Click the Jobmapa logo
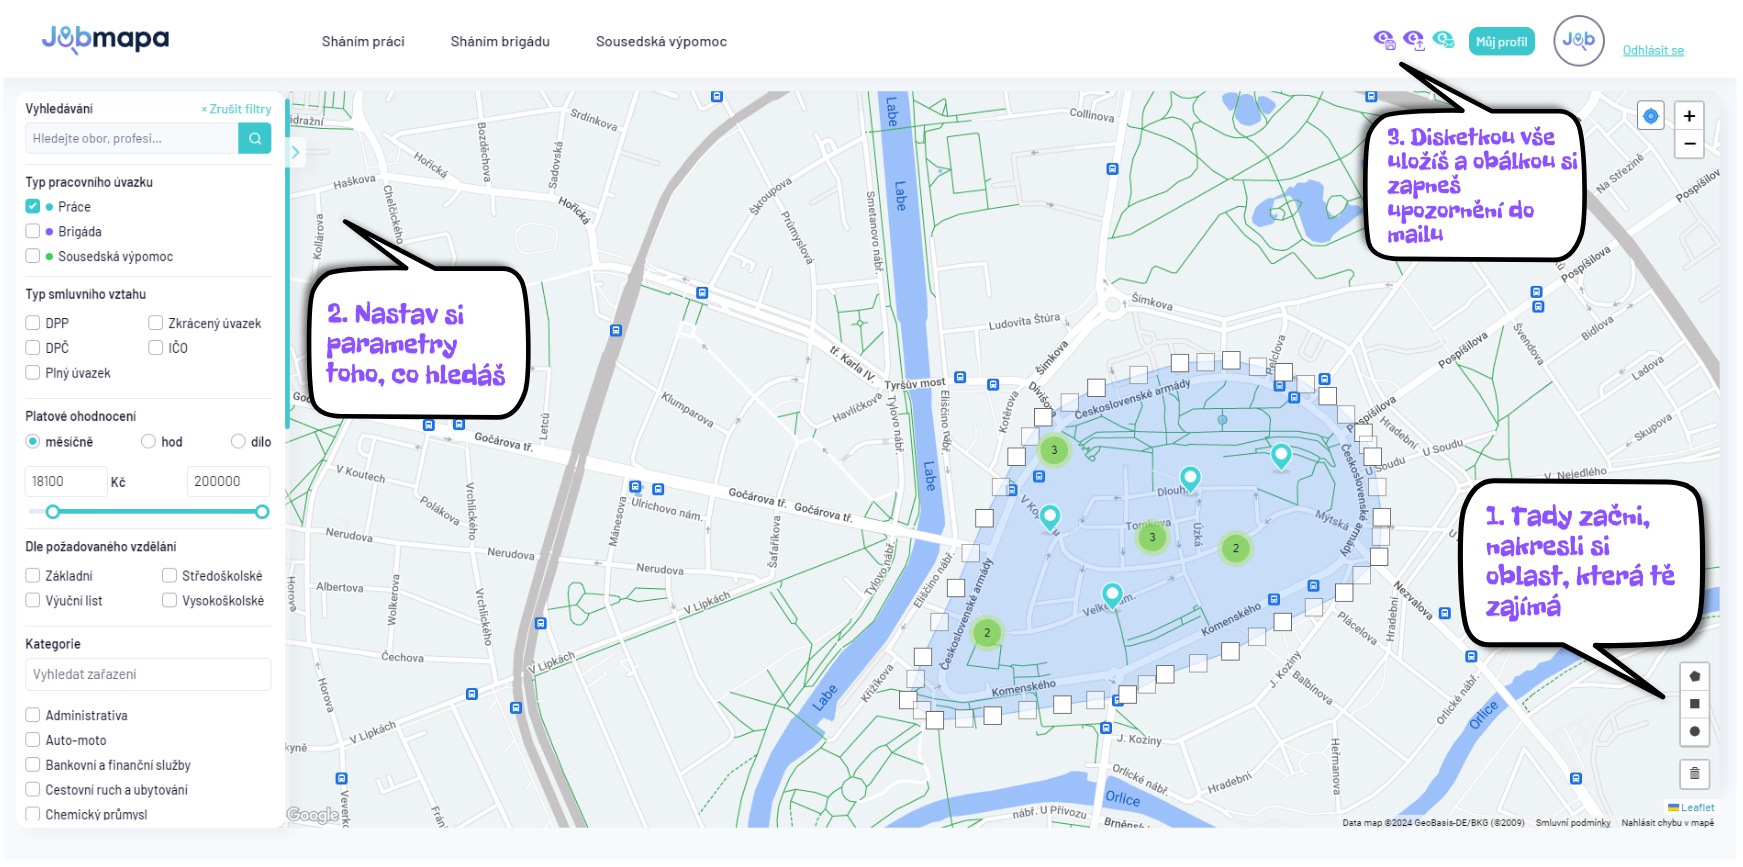Viewport: 1743px width, 867px height. [x=105, y=39]
